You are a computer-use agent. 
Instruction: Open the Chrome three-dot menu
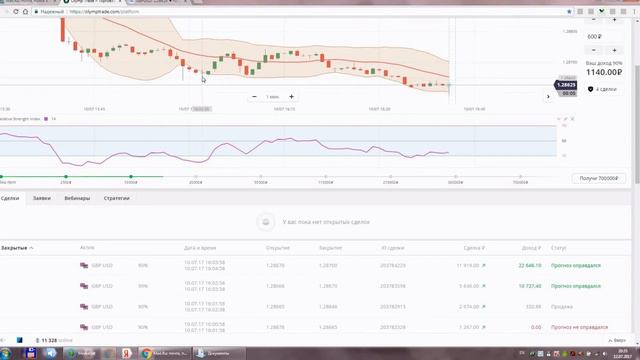[x=634, y=11]
